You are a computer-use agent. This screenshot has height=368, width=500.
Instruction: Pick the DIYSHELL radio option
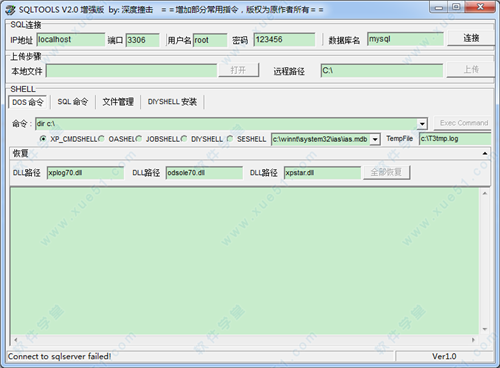(x=184, y=139)
